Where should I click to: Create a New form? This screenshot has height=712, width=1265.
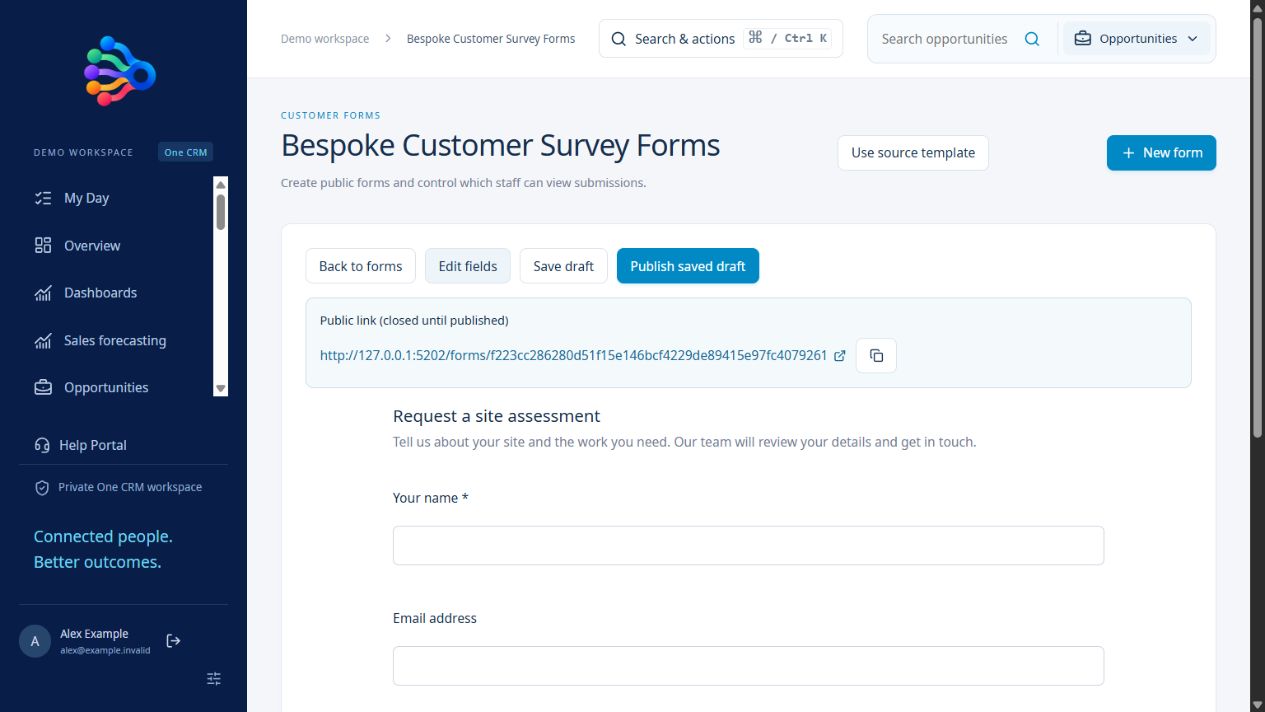(1161, 153)
